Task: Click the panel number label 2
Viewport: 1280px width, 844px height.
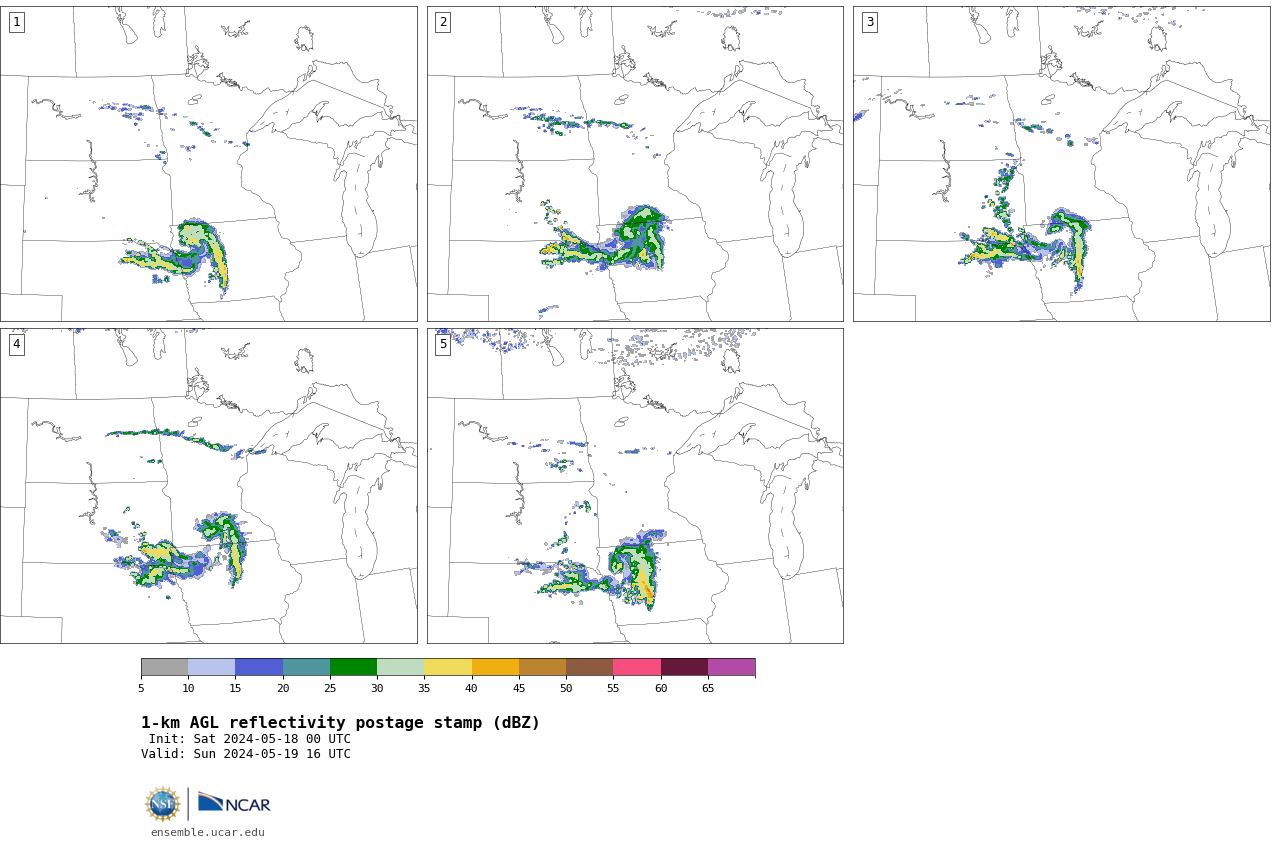Action: click(443, 22)
